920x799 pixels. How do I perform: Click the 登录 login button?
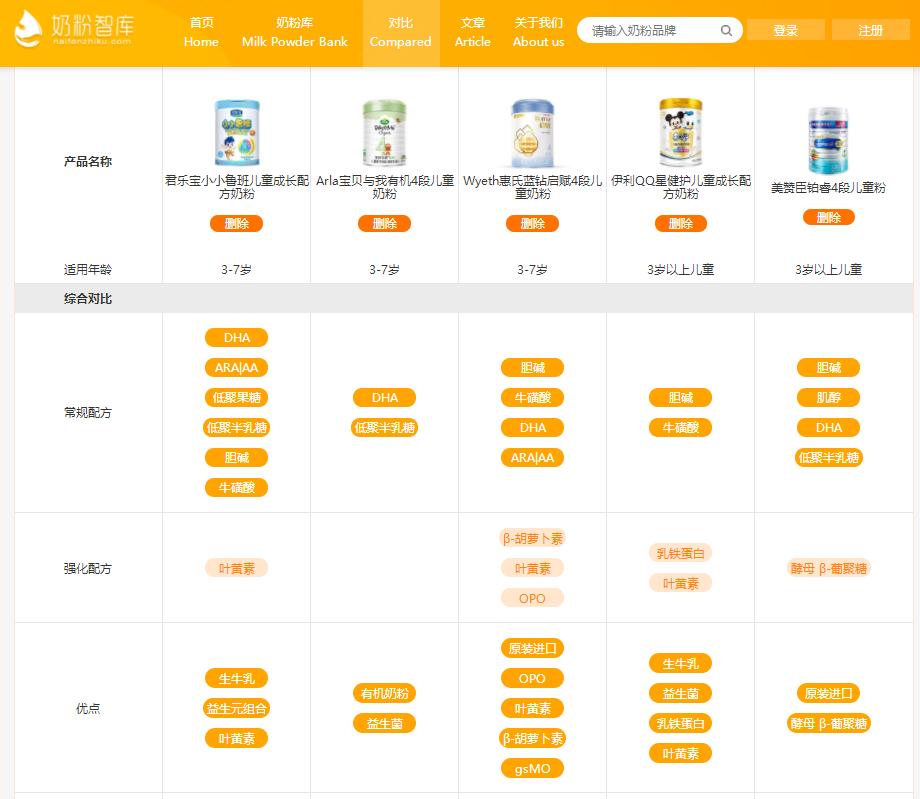coord(786,30)
